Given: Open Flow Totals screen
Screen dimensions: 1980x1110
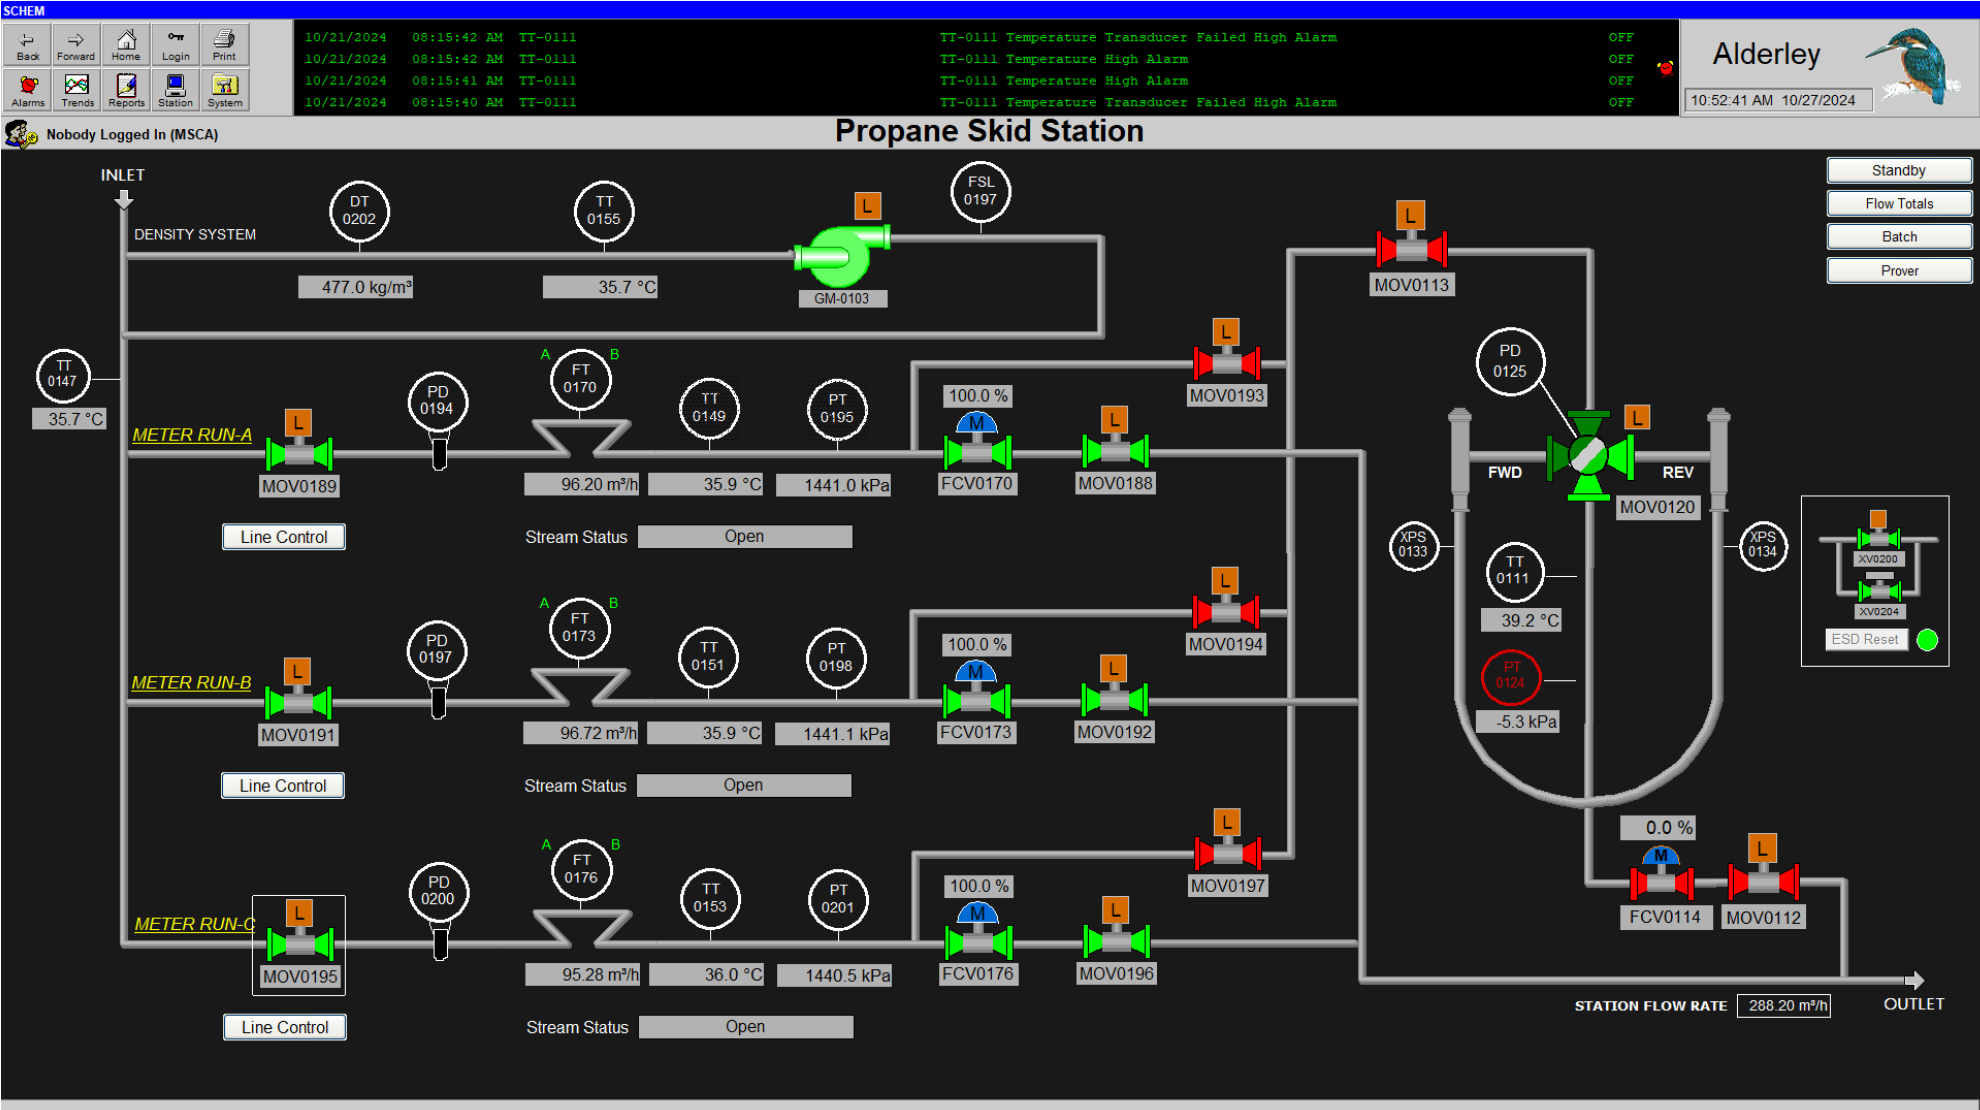Looking at the screenshot, I should coord(1898,204).
